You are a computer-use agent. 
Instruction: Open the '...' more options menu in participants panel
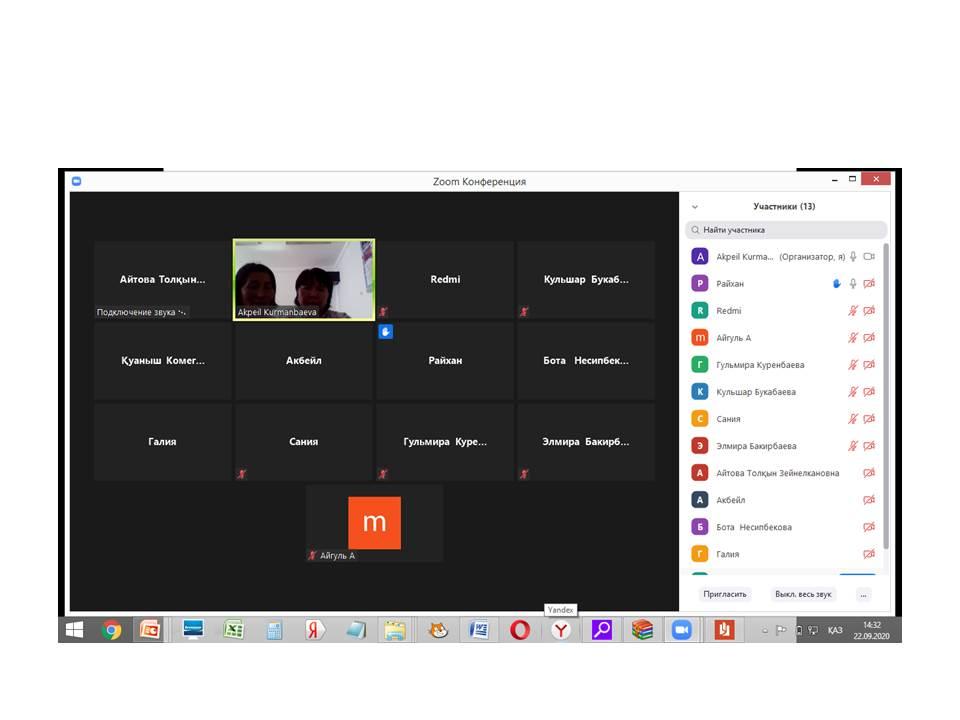click(863, 594)
